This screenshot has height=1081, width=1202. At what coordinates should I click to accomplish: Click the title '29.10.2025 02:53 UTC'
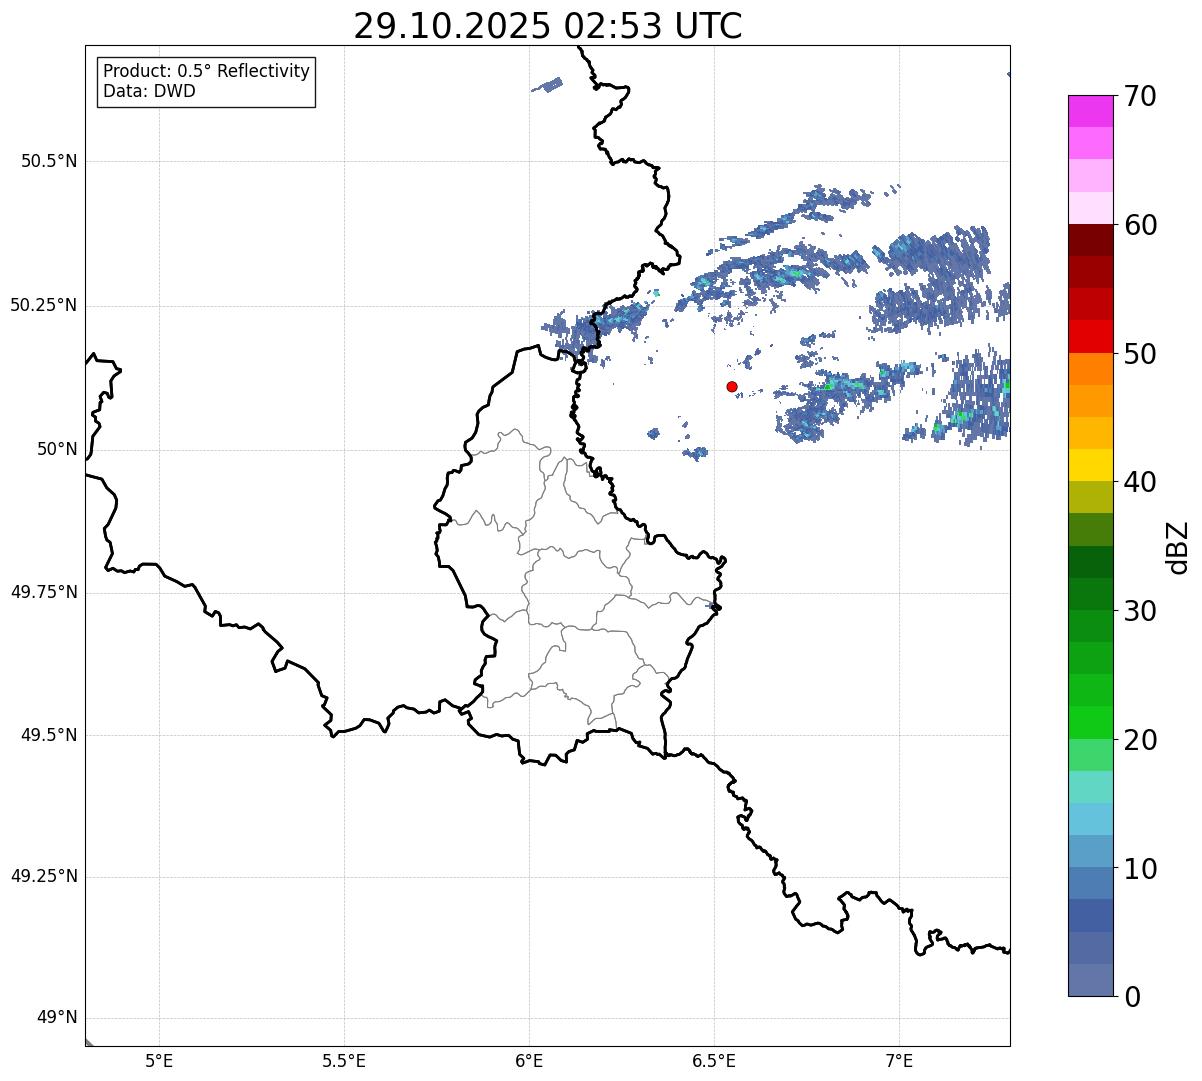(548, 26)
